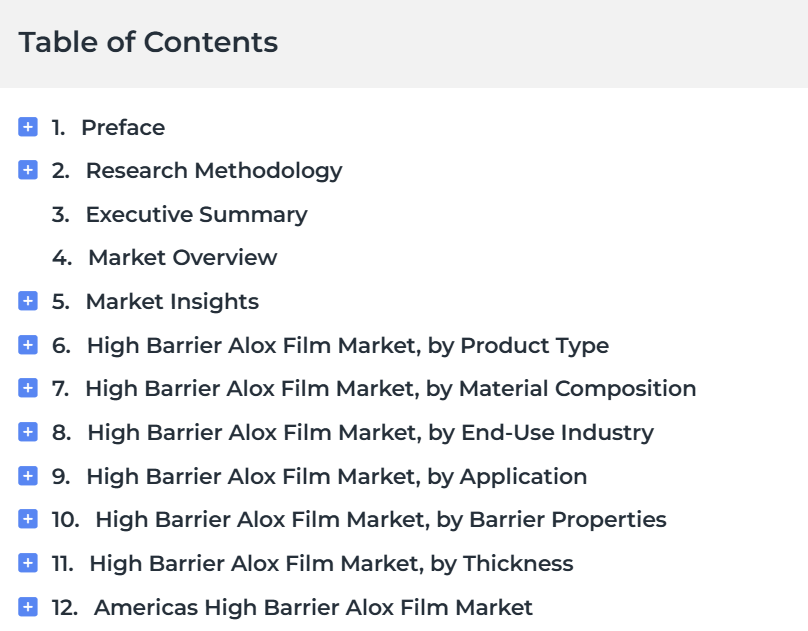The height and width of the screenshot is (631, 808).
Task: Expand the by Barrier Properties plus icon
Action: [x=28, y=519]
